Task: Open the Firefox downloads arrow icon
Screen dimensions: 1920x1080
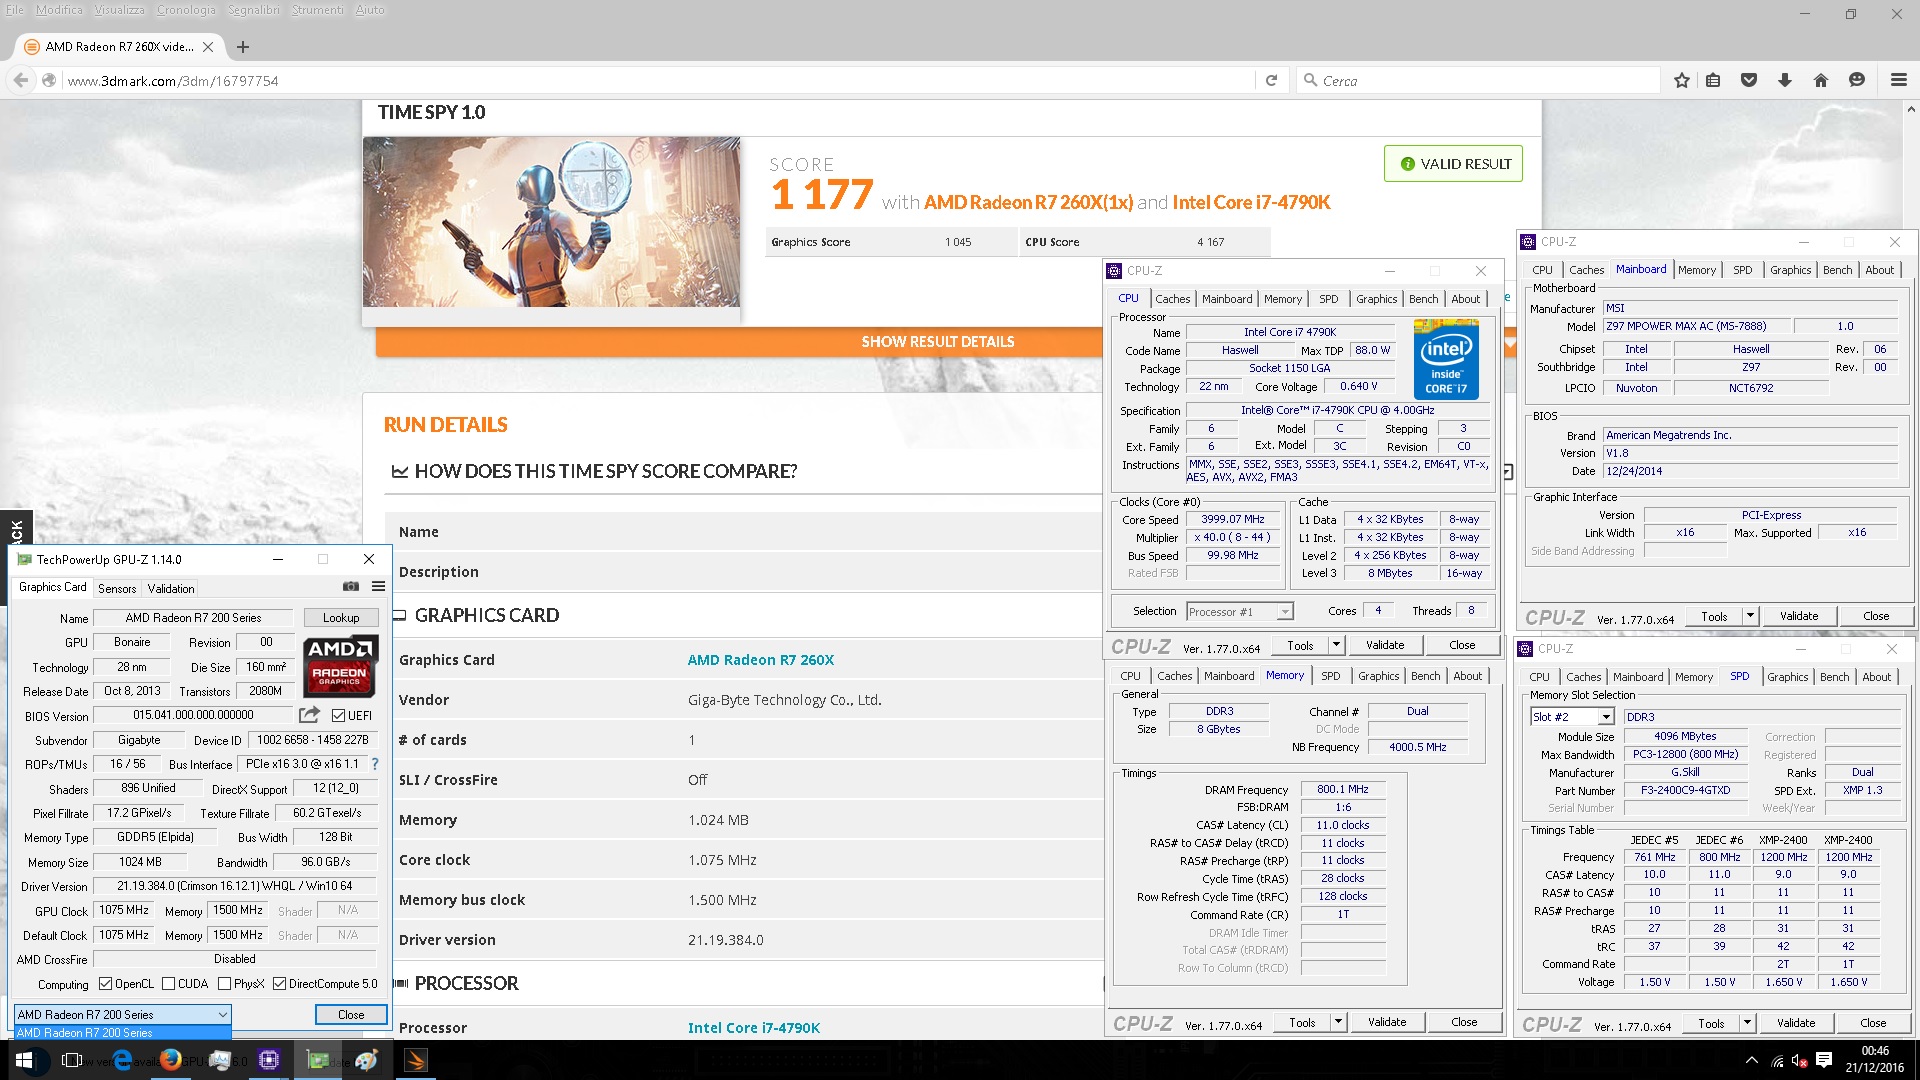Action: (1785, 80)
